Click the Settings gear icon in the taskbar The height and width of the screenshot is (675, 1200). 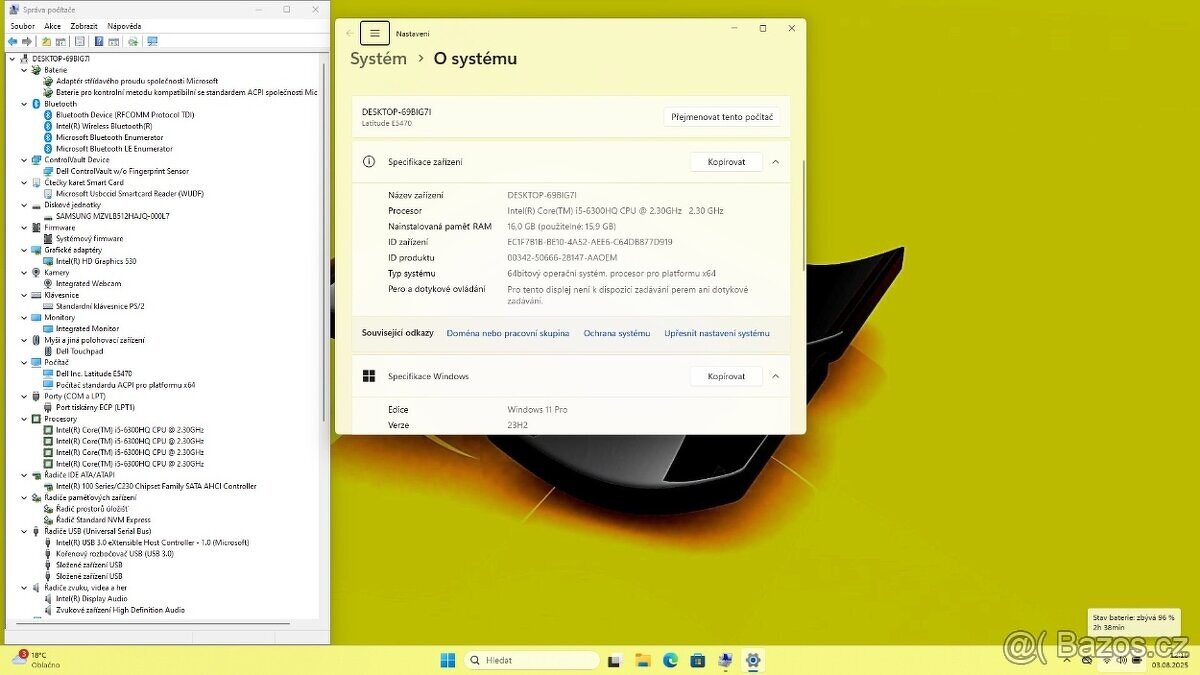[752, 660]
